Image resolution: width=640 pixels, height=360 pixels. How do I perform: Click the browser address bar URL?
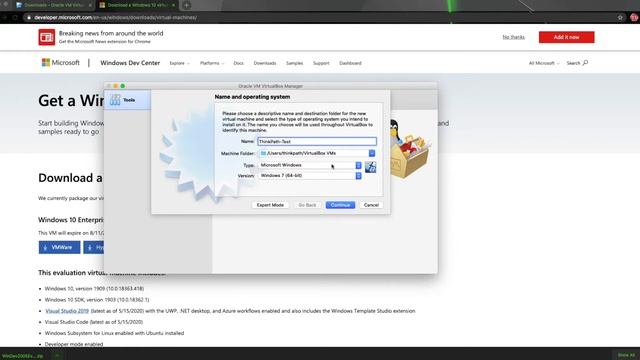116,18
